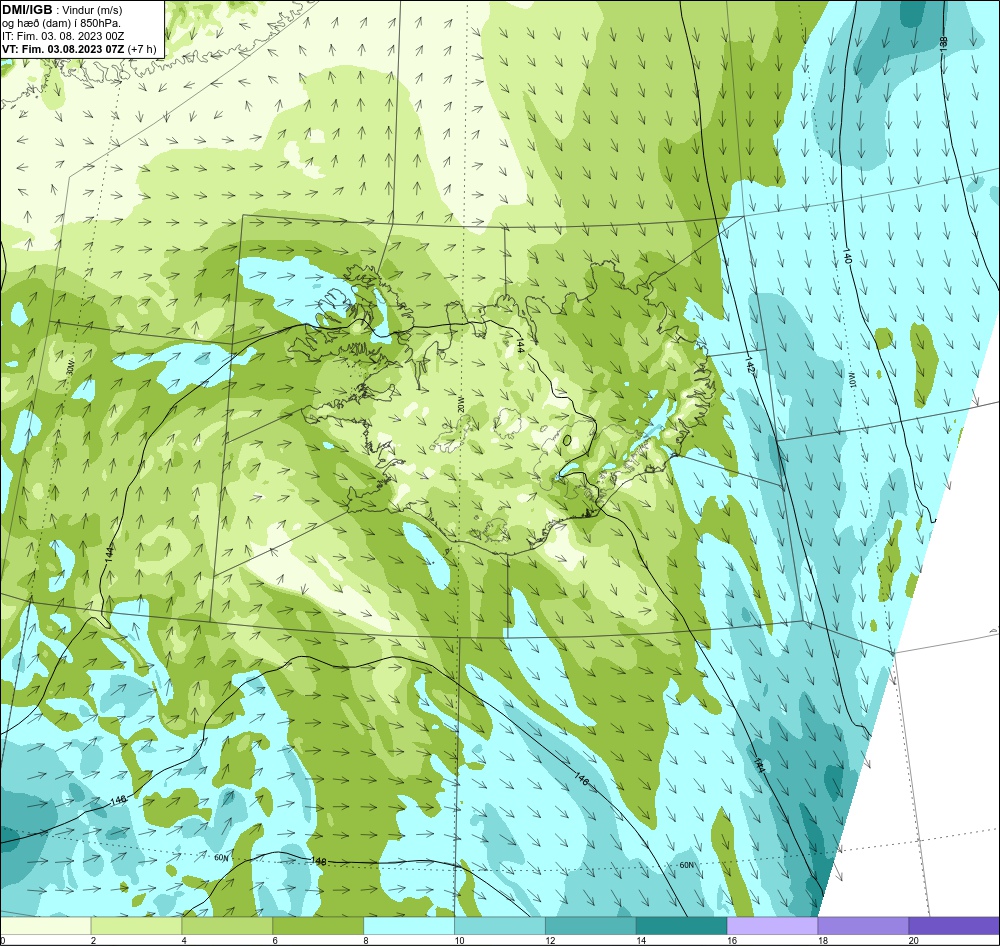Click the '20W' longitude label over Iceland
The height and width of the screenshot is (946, 1000).
[462, 406]
